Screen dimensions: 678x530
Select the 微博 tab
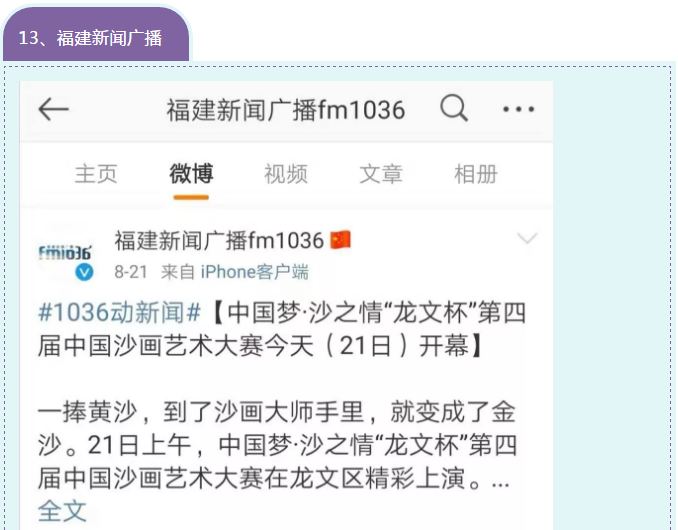(x=191, y=173)
